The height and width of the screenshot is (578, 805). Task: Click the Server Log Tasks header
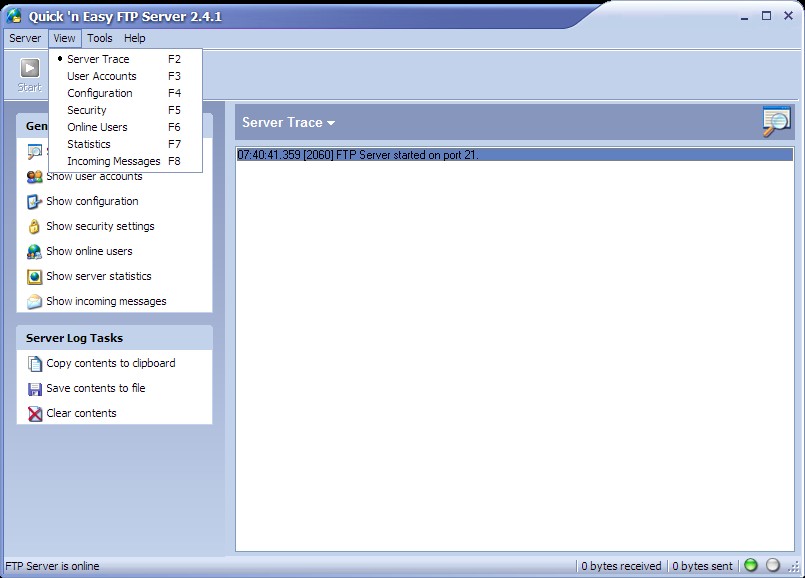pos(114,338)
